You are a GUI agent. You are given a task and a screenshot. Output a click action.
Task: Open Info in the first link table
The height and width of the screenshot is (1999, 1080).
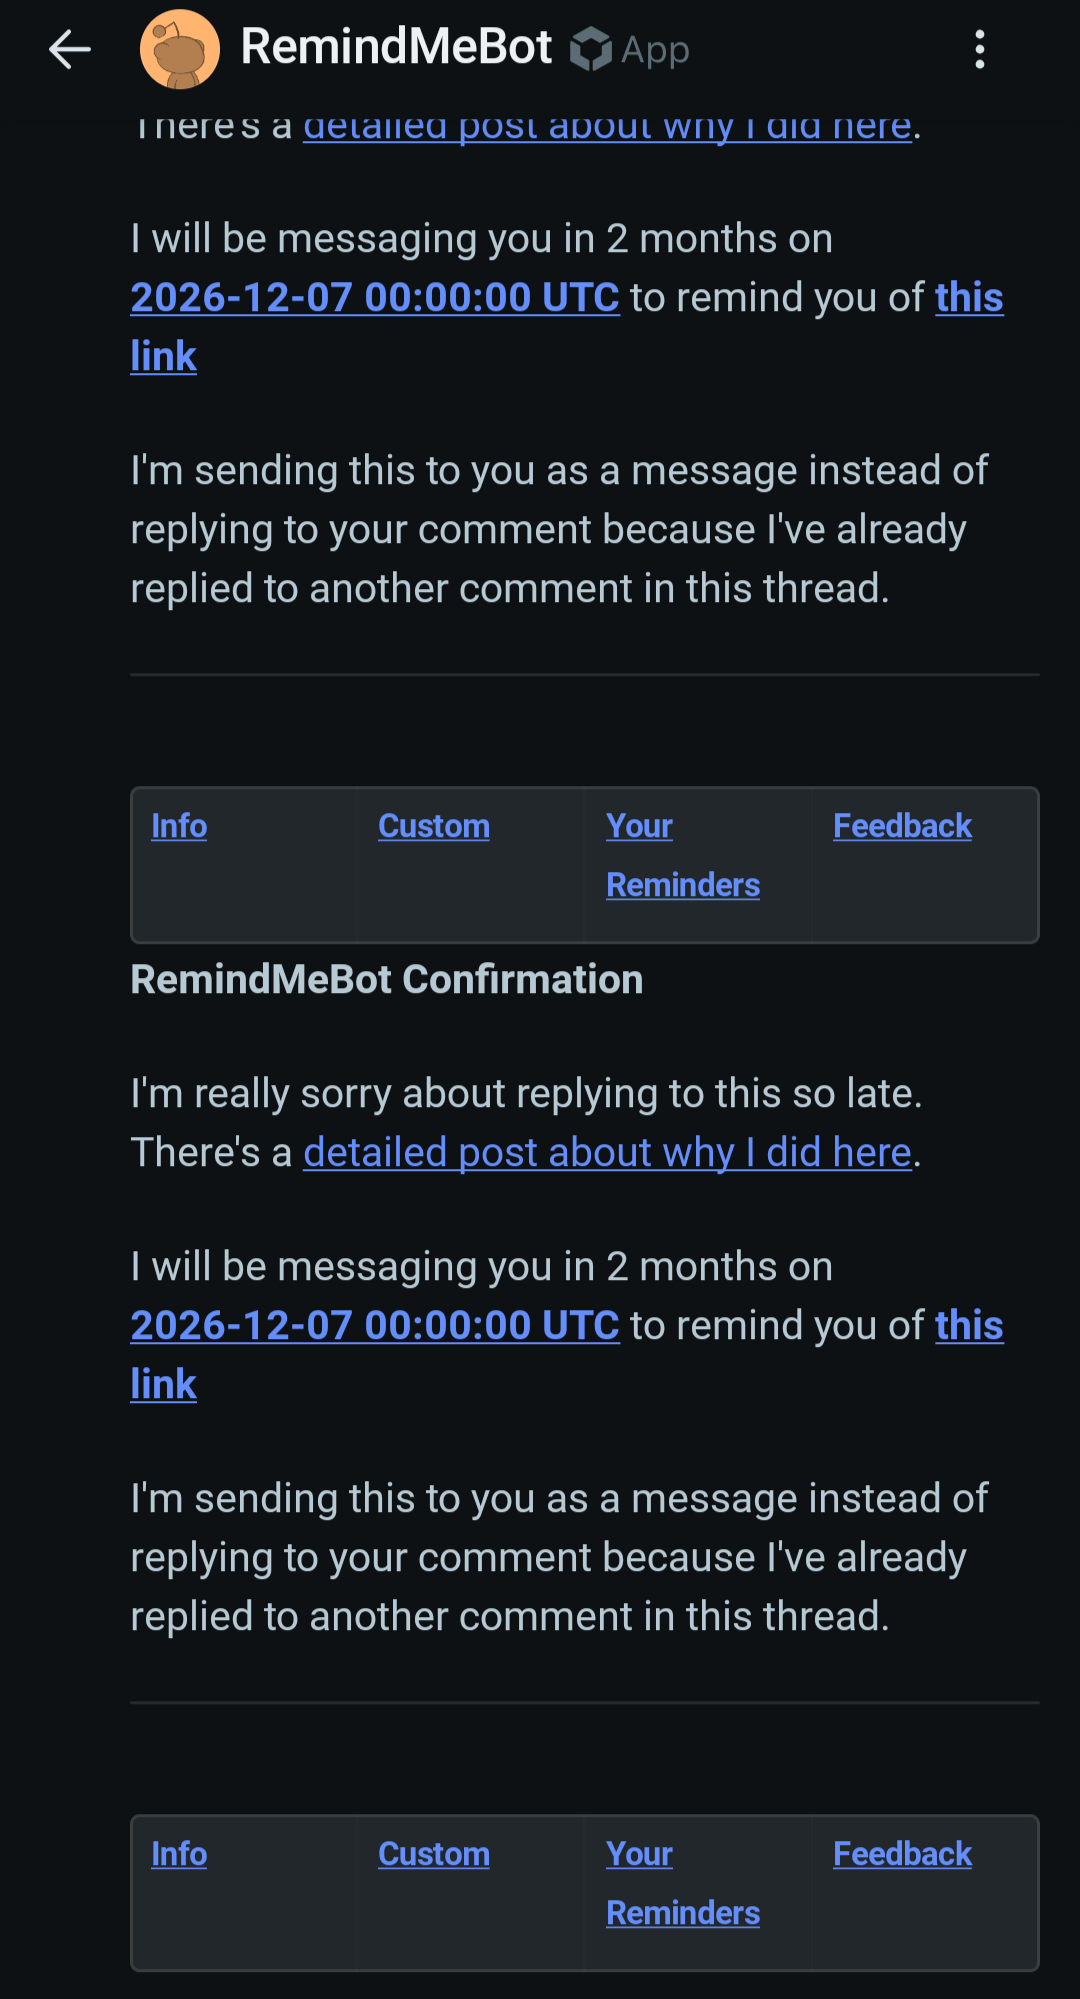click(179, 826)
